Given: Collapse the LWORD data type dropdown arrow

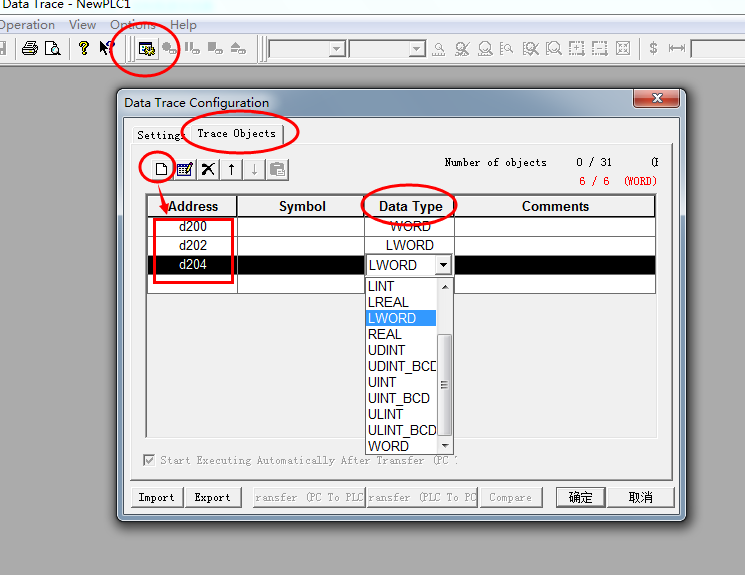Looking at the screenshot, I should [443, 265].
